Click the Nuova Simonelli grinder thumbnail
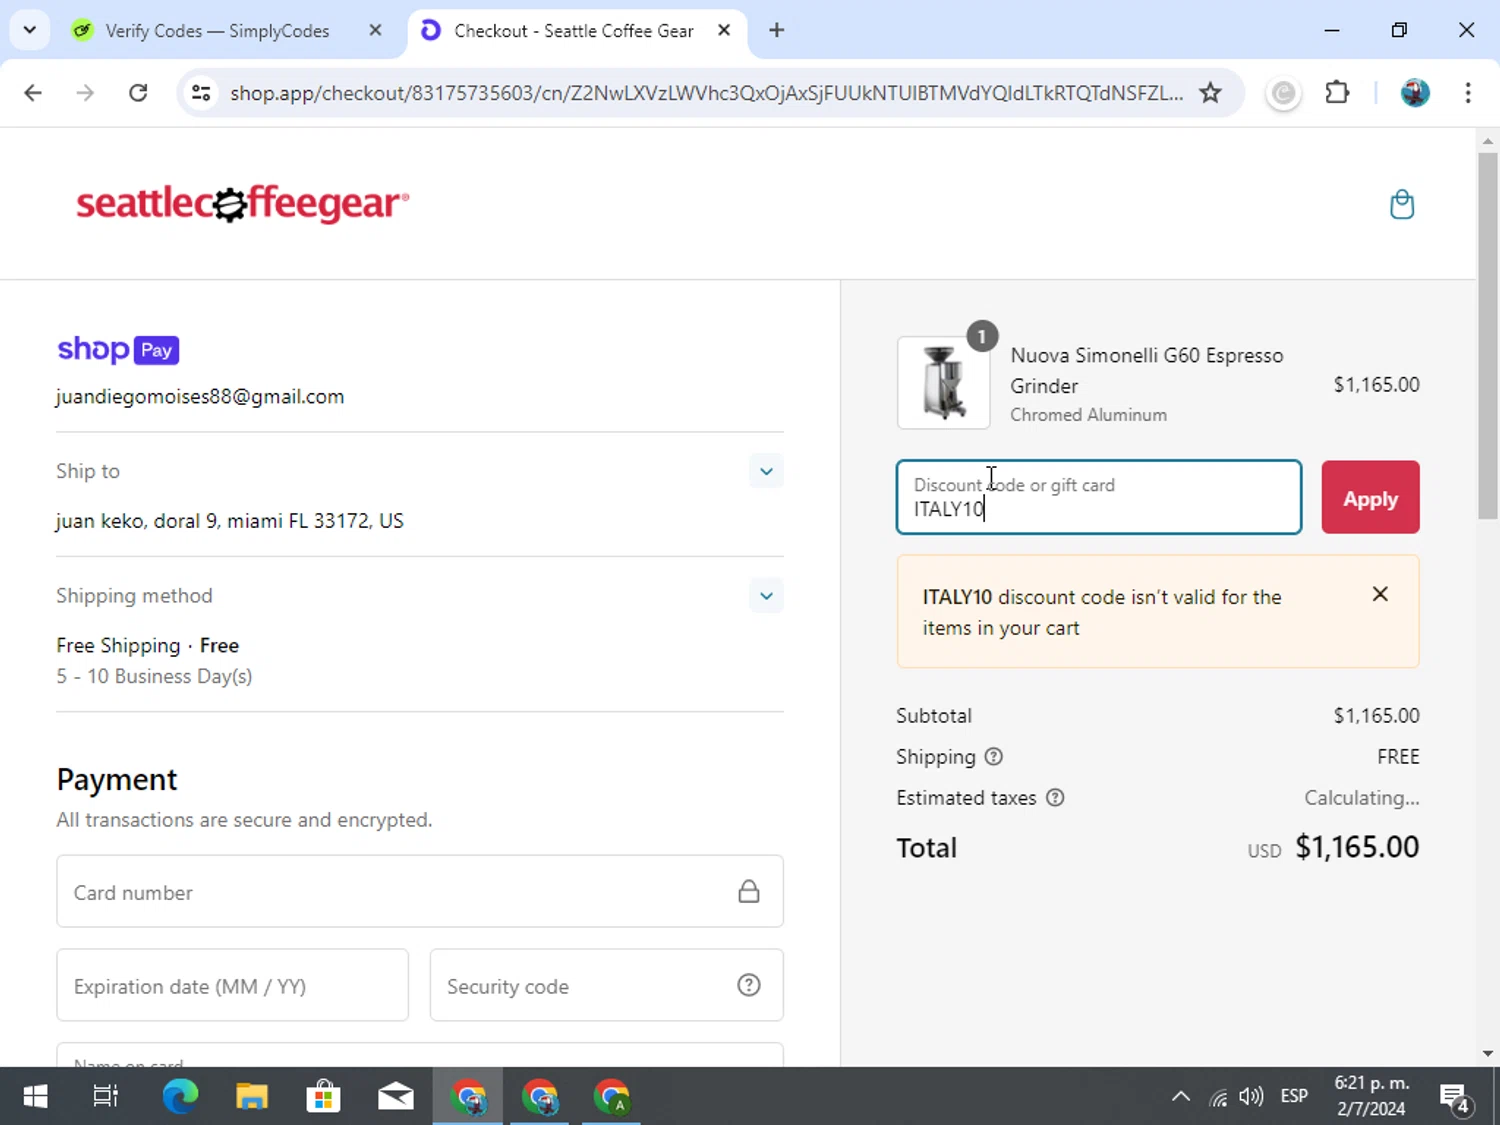The width and height of the screenshot is (1500, 1125). [x=943, y=383]
